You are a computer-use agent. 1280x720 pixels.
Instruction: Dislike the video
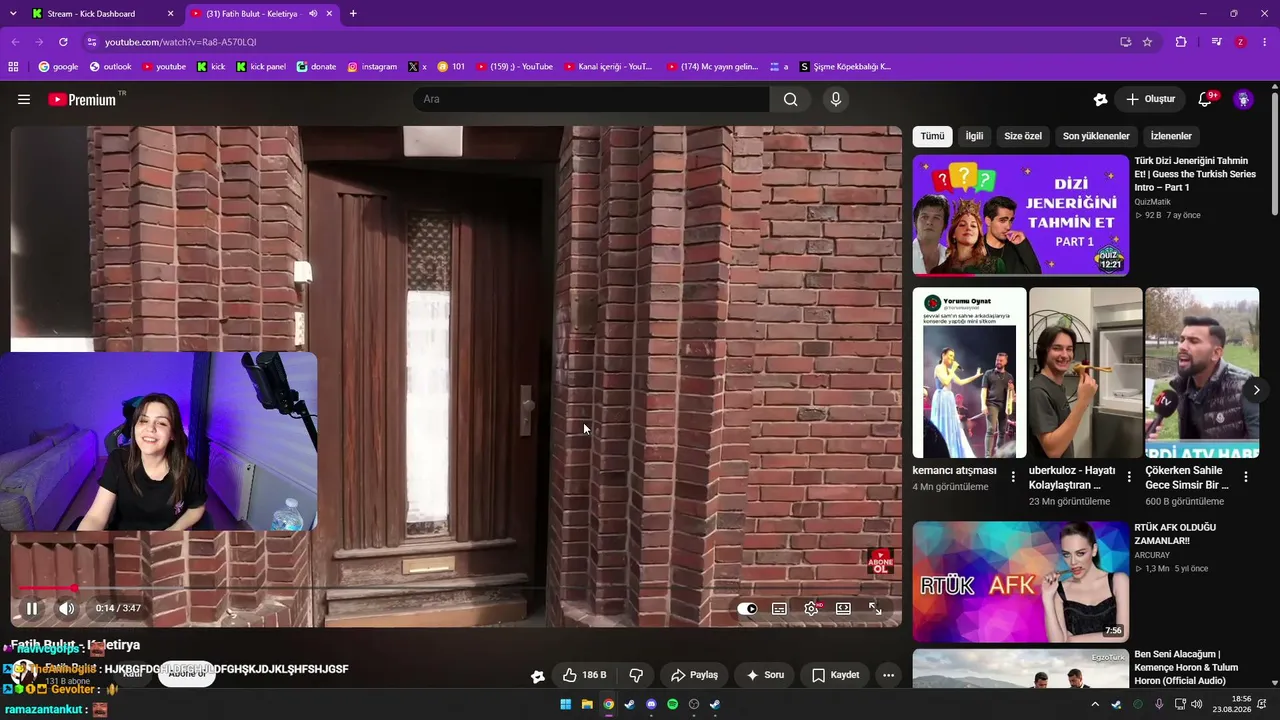635,675
